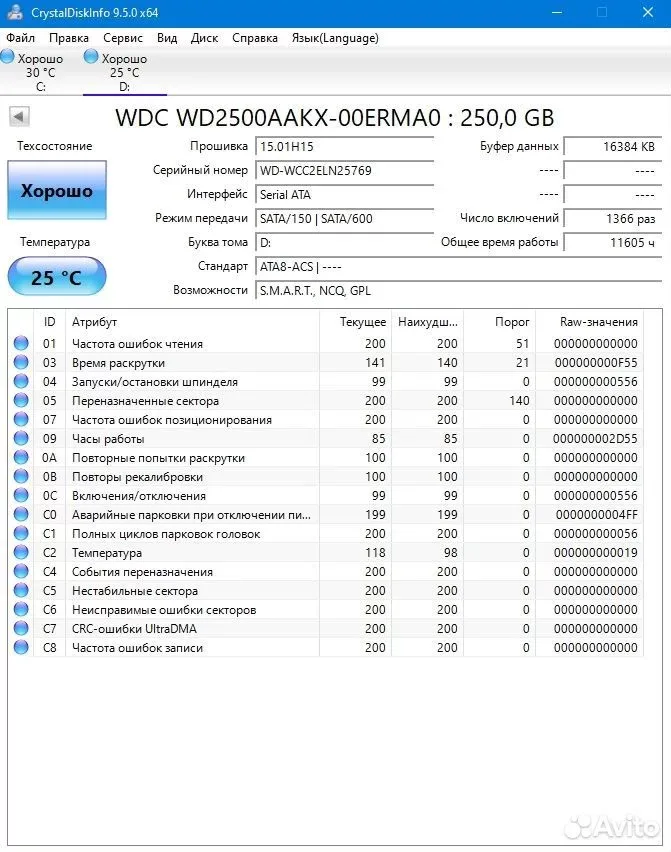The image size is (671, 852).
Task: Click the buffer size field 16384 KB
Action: click(612, 146)
